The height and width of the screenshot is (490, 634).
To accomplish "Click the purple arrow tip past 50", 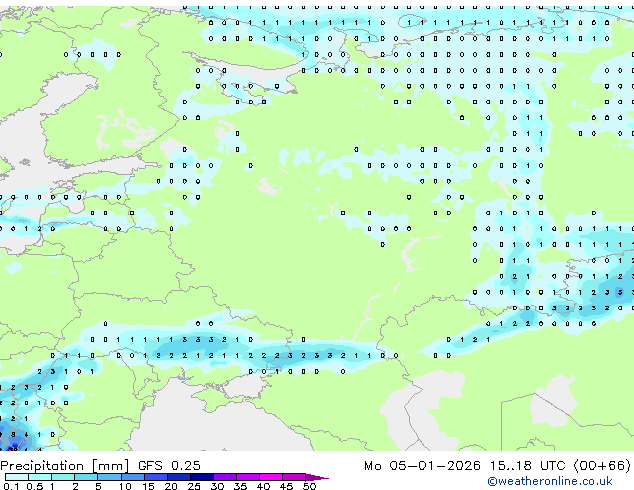I will coord(317,478).
